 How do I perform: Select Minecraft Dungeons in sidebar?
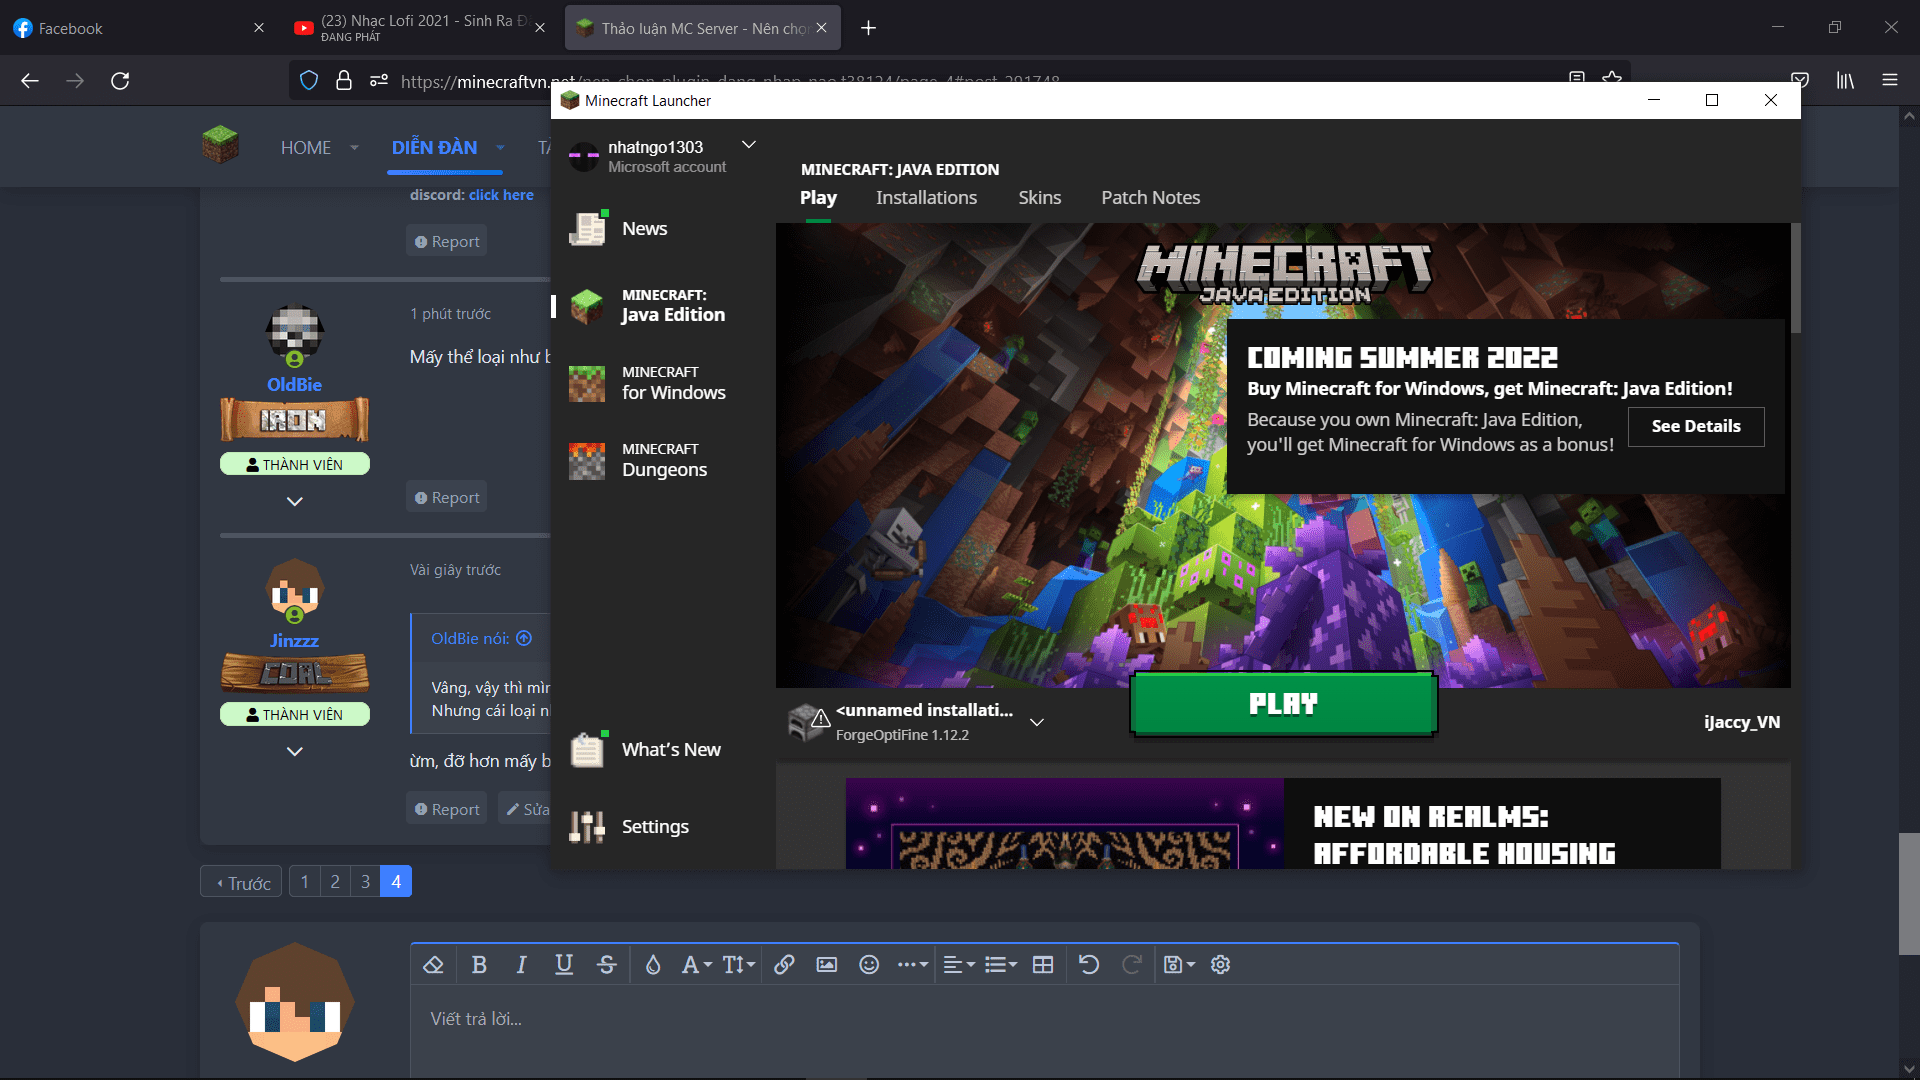(663, 460)
